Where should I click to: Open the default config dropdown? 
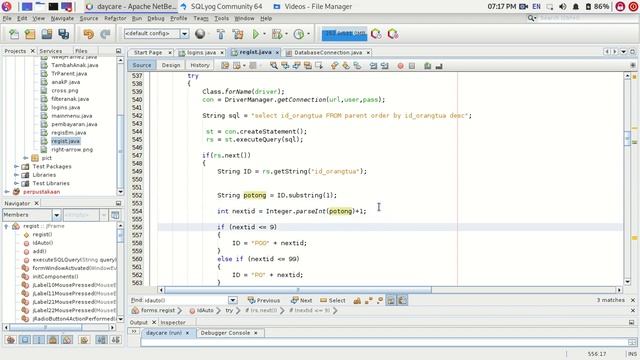[184, 33]
